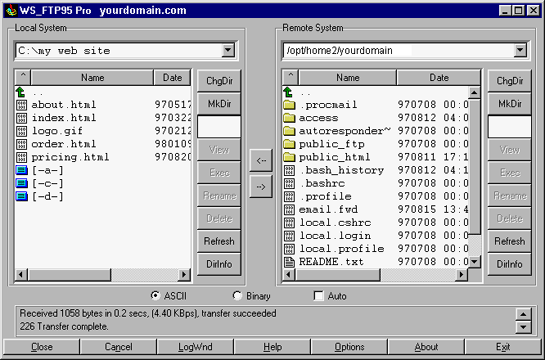545x360 pixels.
Task: Sort local files by Name column
Action: [x=92, y=77]
